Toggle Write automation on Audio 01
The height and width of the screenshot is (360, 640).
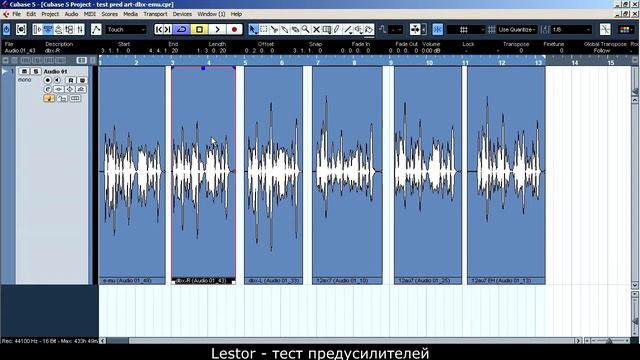pyautogui.click(x=82, y=80)
